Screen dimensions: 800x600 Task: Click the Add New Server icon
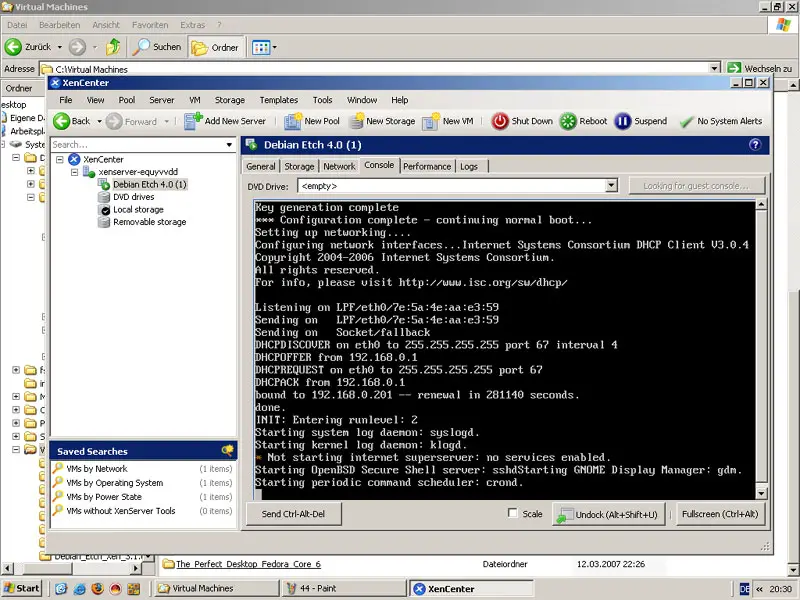(193, 121)
